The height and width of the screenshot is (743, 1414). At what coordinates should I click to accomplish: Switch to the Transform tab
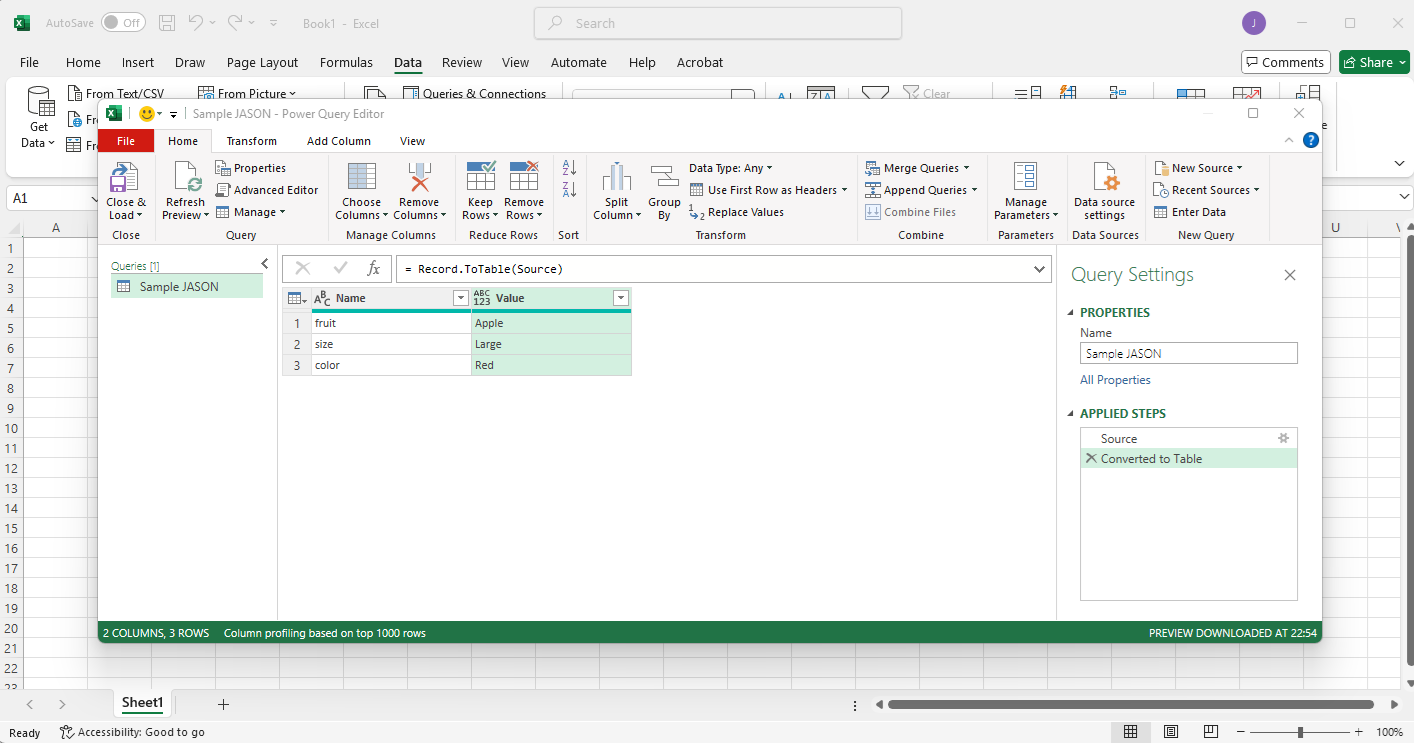tap(252, 141)
